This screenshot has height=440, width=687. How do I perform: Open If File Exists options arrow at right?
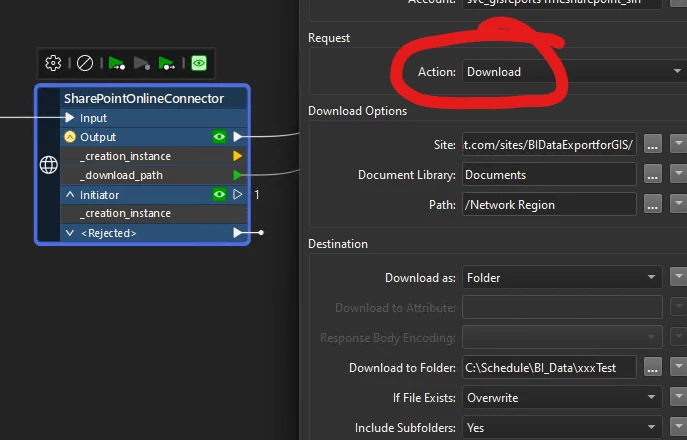[x=679, y=397]
